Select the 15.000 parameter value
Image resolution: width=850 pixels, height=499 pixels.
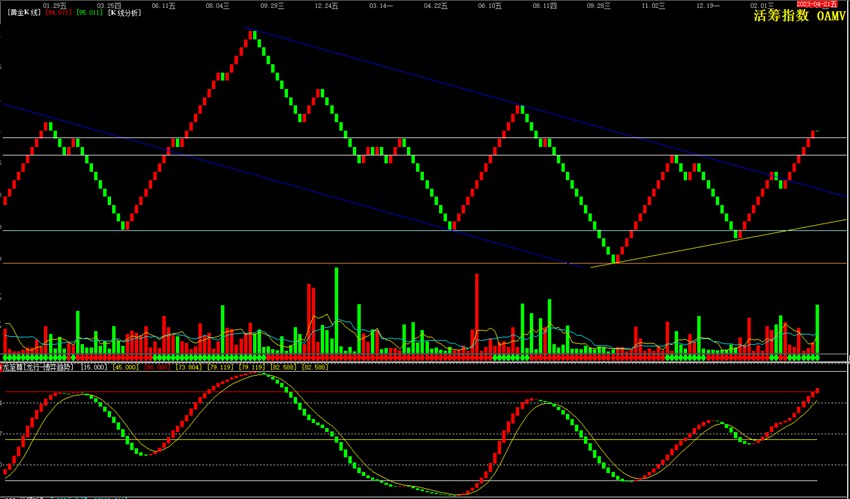pyautogui.click(x=94, y=367)
